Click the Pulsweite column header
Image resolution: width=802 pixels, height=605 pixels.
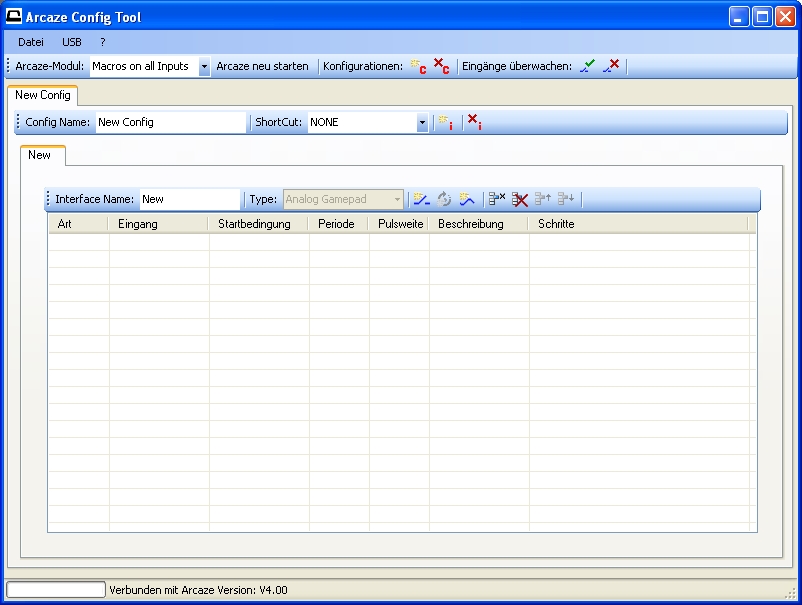[x=398, y=224]
